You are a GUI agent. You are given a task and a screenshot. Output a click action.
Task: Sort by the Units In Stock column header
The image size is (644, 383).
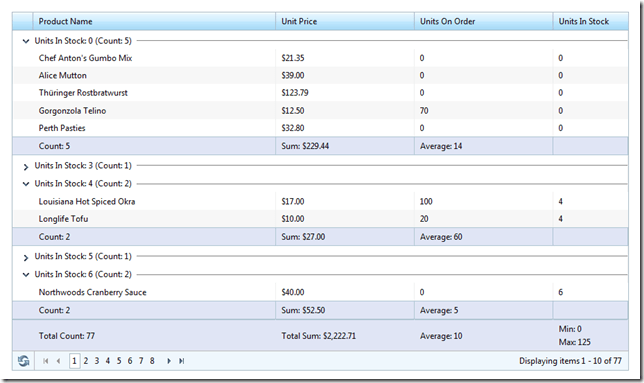(591, 21)
